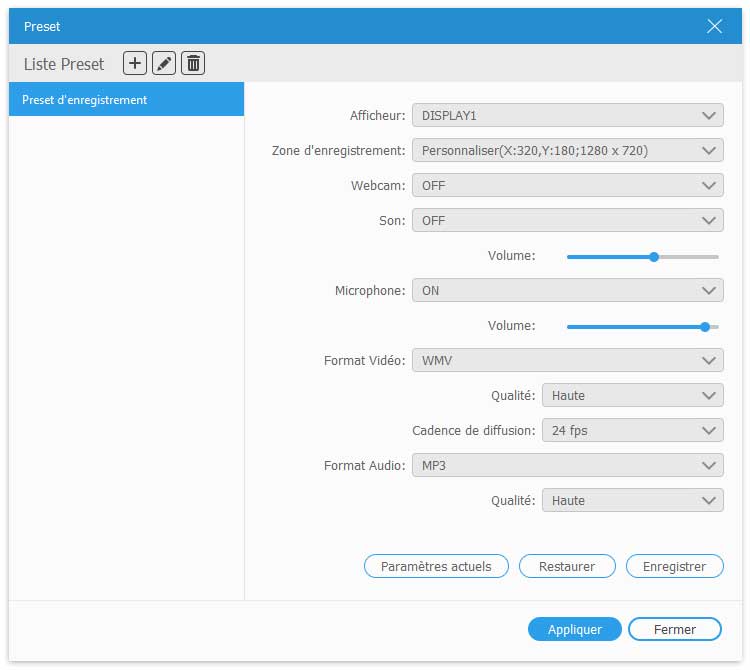Click the delete preset trash icon
750x670 pixels.
tap(193, 64)
